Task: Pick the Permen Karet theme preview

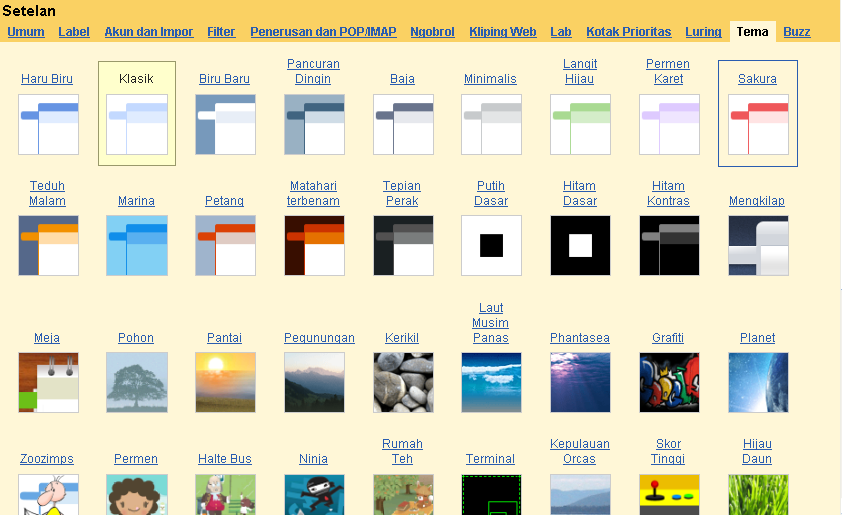Action: click(670, 125)
